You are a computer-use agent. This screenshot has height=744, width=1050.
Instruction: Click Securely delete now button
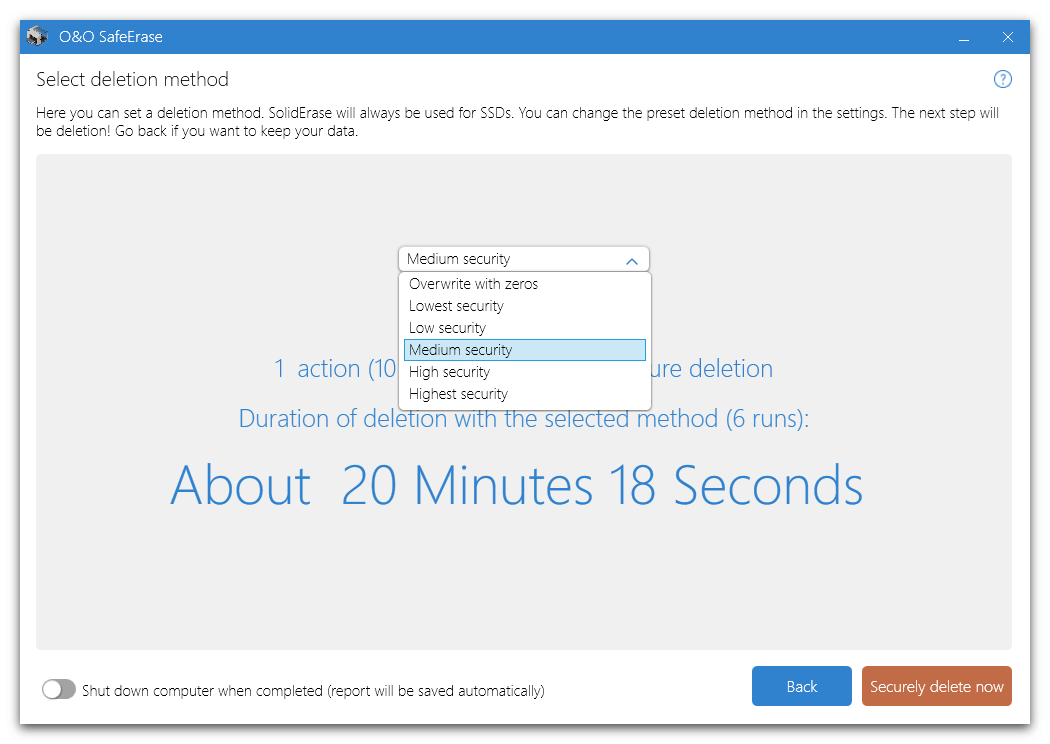point(936,686)
